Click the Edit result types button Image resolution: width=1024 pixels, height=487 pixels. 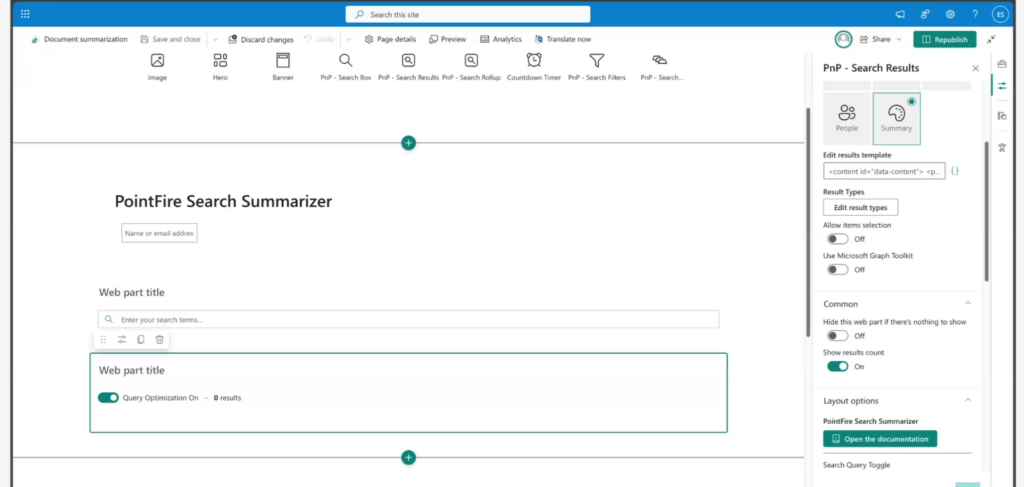(x=860, y=207)
